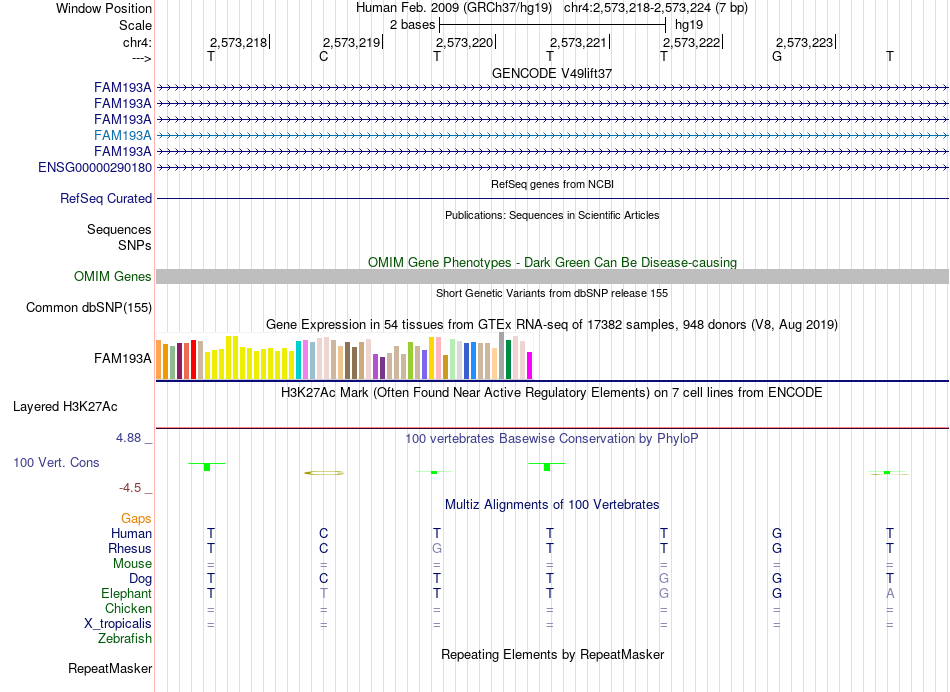The height and width of the screenshot is (692, 950).
Task: Click the Elephant species label
Action: (x=126, y=593)
